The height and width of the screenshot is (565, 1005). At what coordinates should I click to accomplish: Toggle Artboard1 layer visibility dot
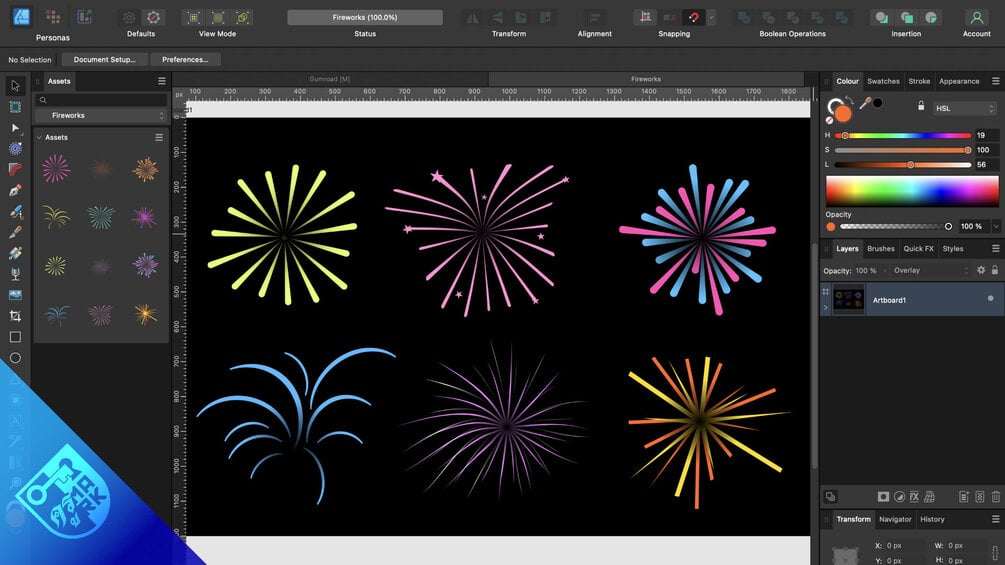pyautogui.click(x=990, y=299)
